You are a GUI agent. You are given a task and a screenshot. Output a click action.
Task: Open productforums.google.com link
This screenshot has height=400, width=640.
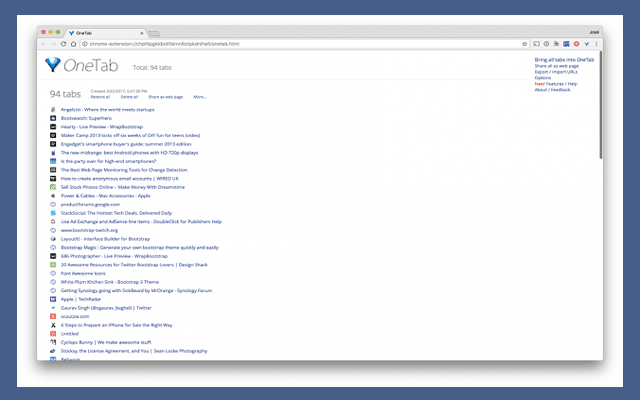90,204
